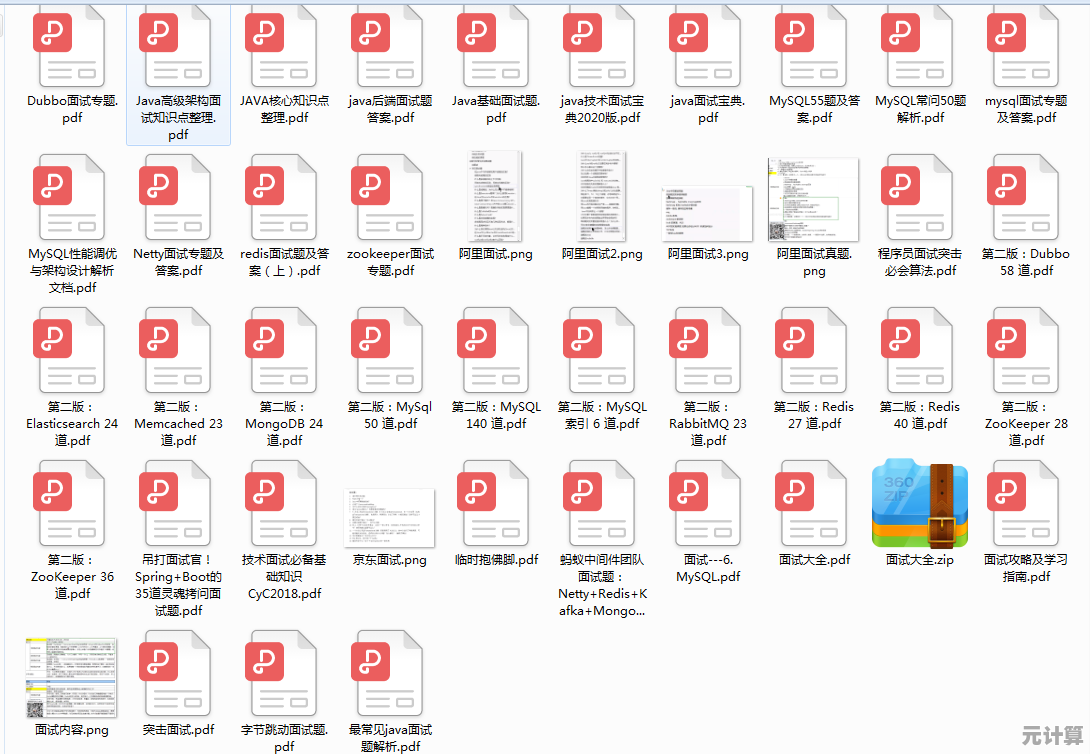Click the 最常见java面试题解析.pdf name label
Viewport: 1090px width, 754px height.
click(390, 738)
